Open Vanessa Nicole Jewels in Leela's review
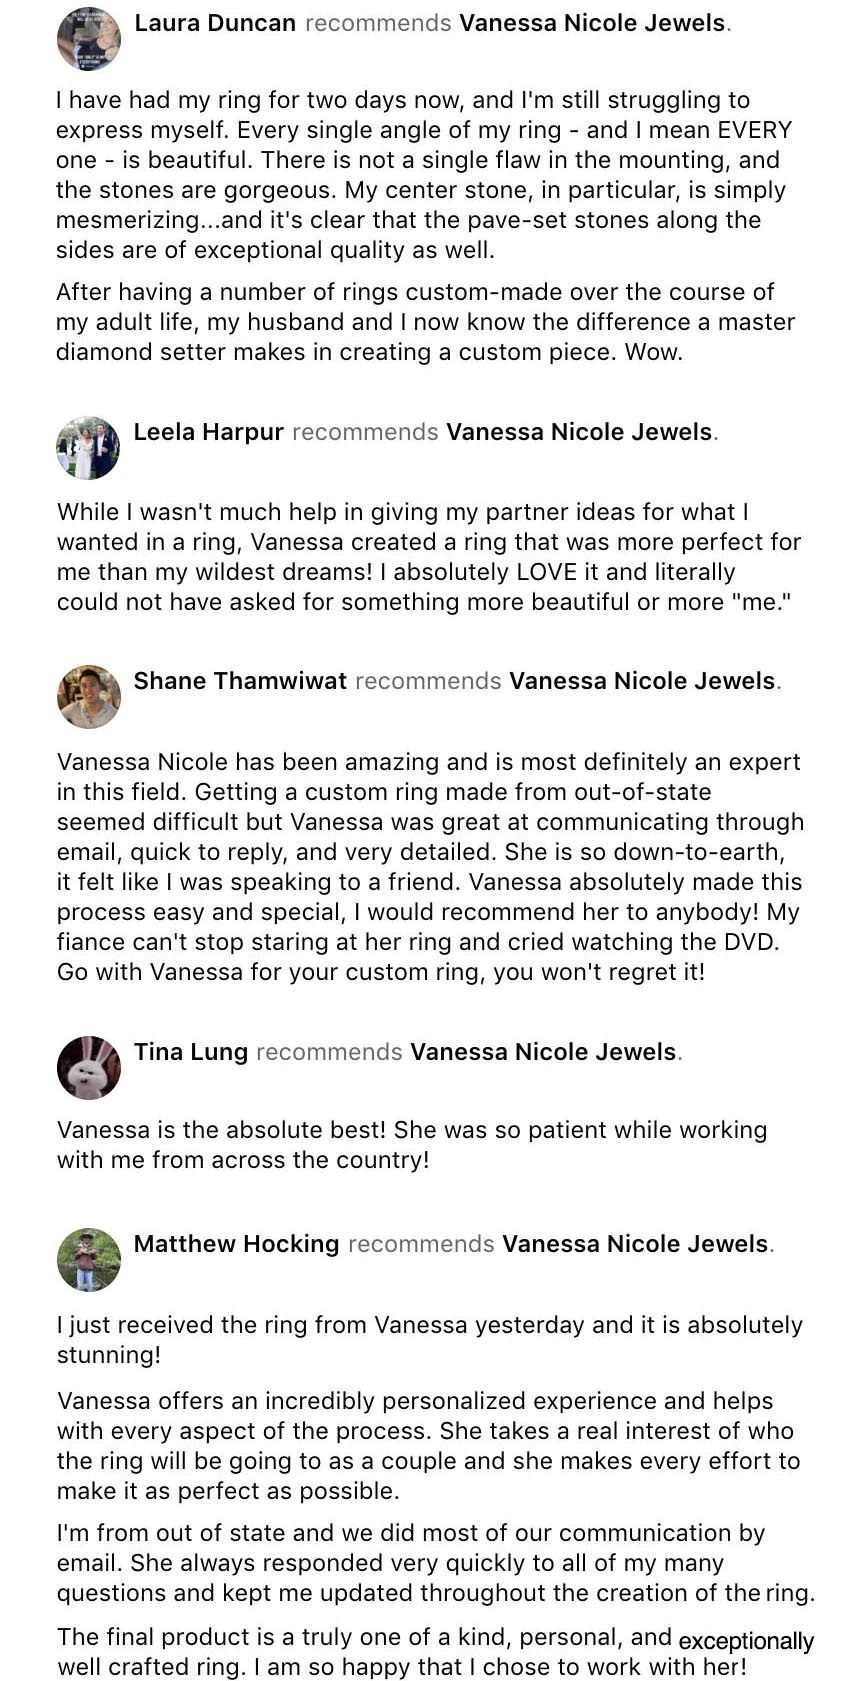This screenshot has width=864, height=1681. 579,432
